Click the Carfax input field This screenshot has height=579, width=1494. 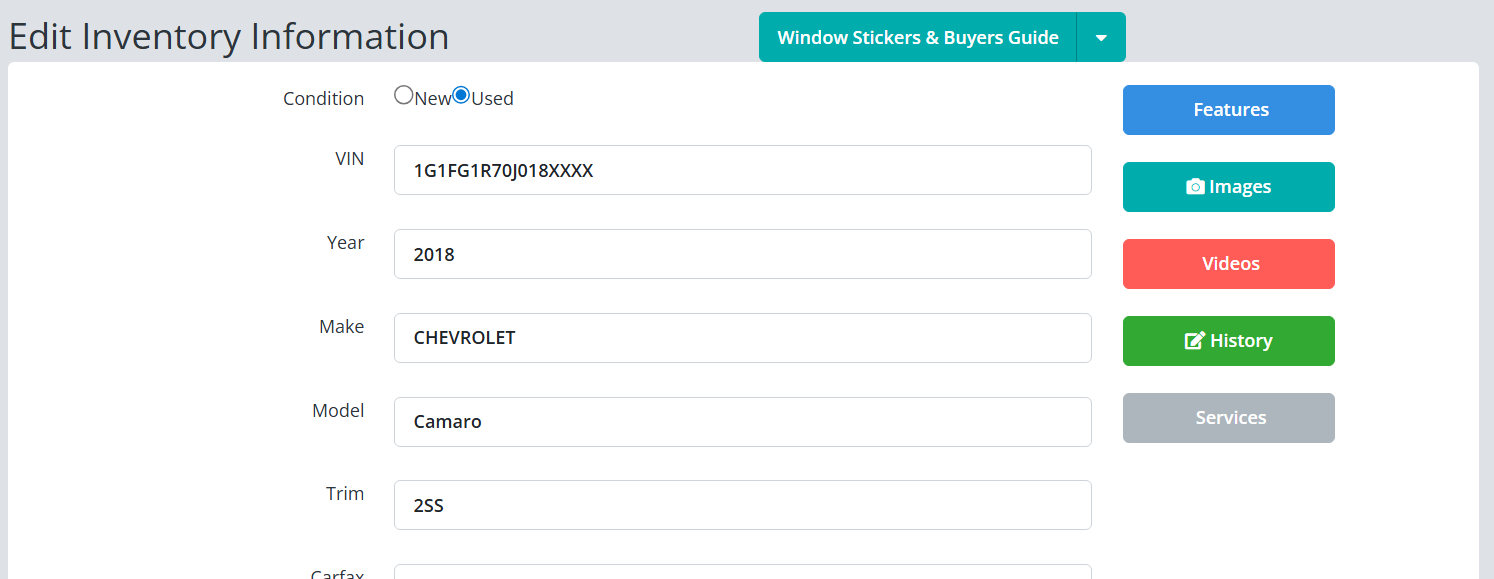(x=742, y=572)
